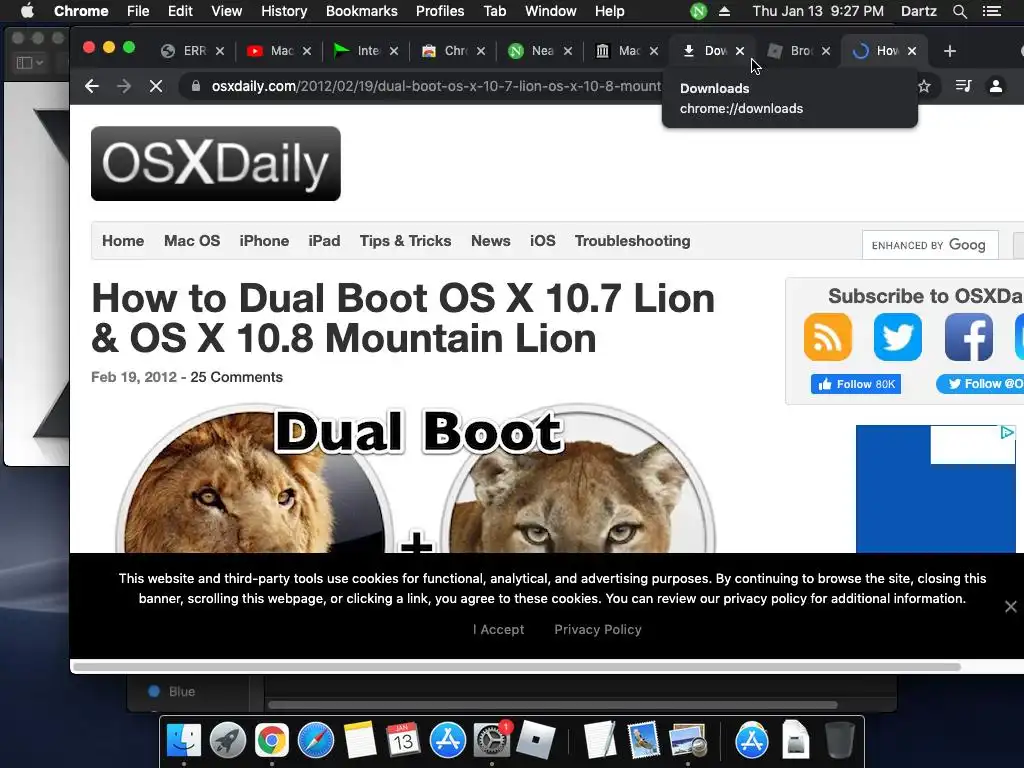Screen dimensions: 1024x768
Task: Click the Facebook Follow 80K button
Action: 856,384
